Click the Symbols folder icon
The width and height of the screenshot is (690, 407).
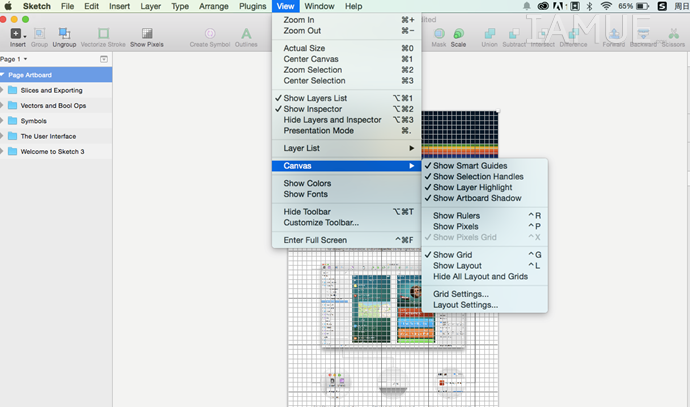pos(13,121)
